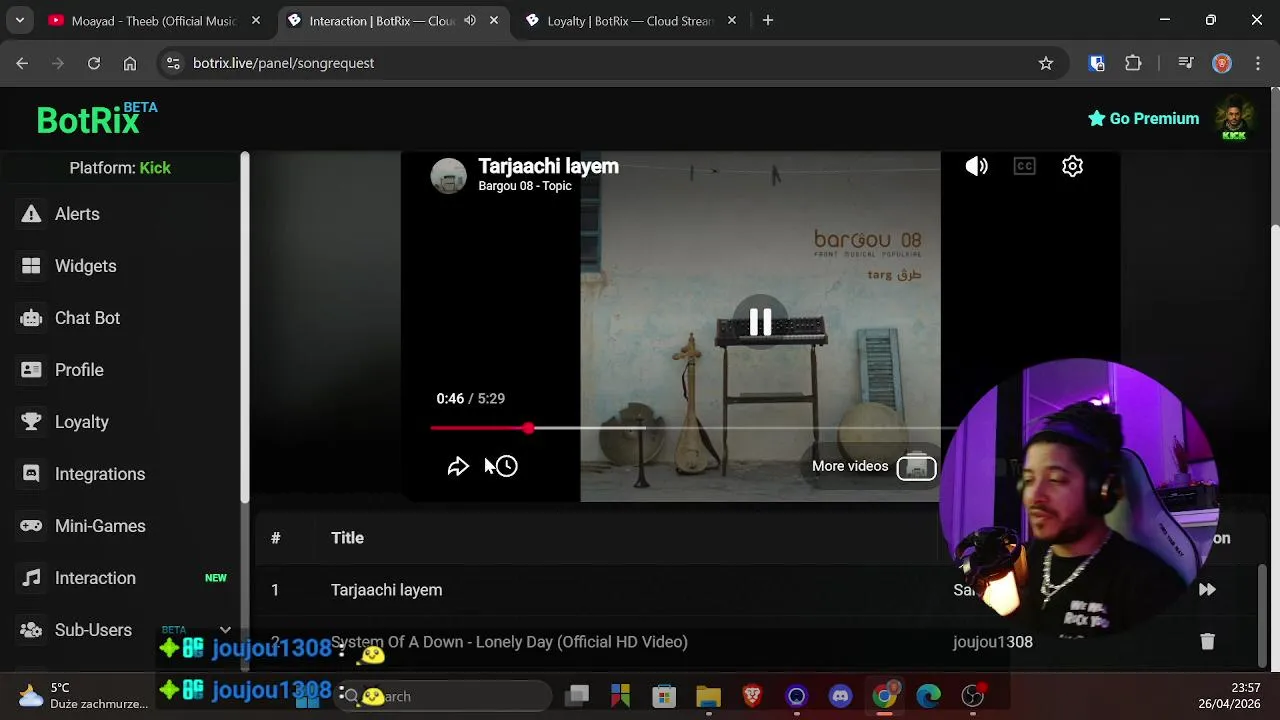Click the browser home button
Viewport: 1280px width, 720px height.
130,63
